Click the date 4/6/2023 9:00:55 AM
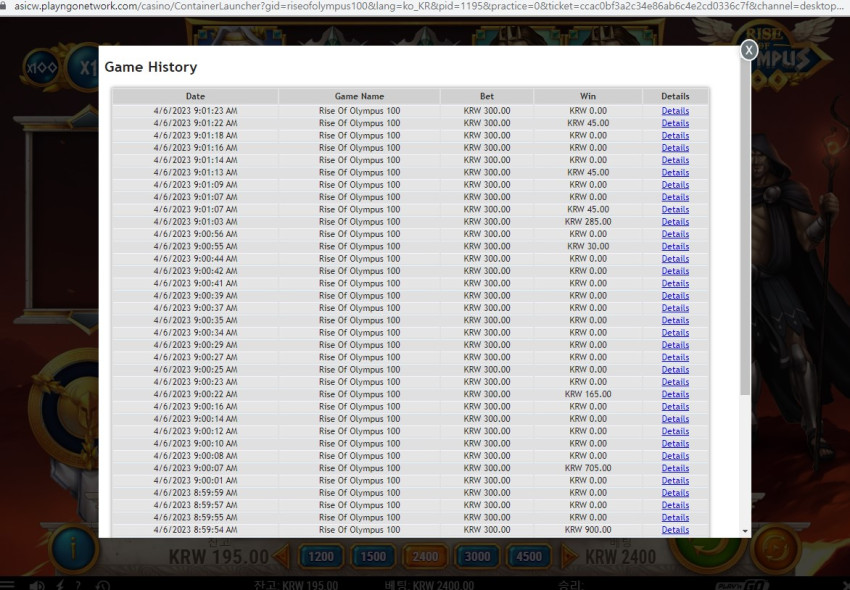 195,246
